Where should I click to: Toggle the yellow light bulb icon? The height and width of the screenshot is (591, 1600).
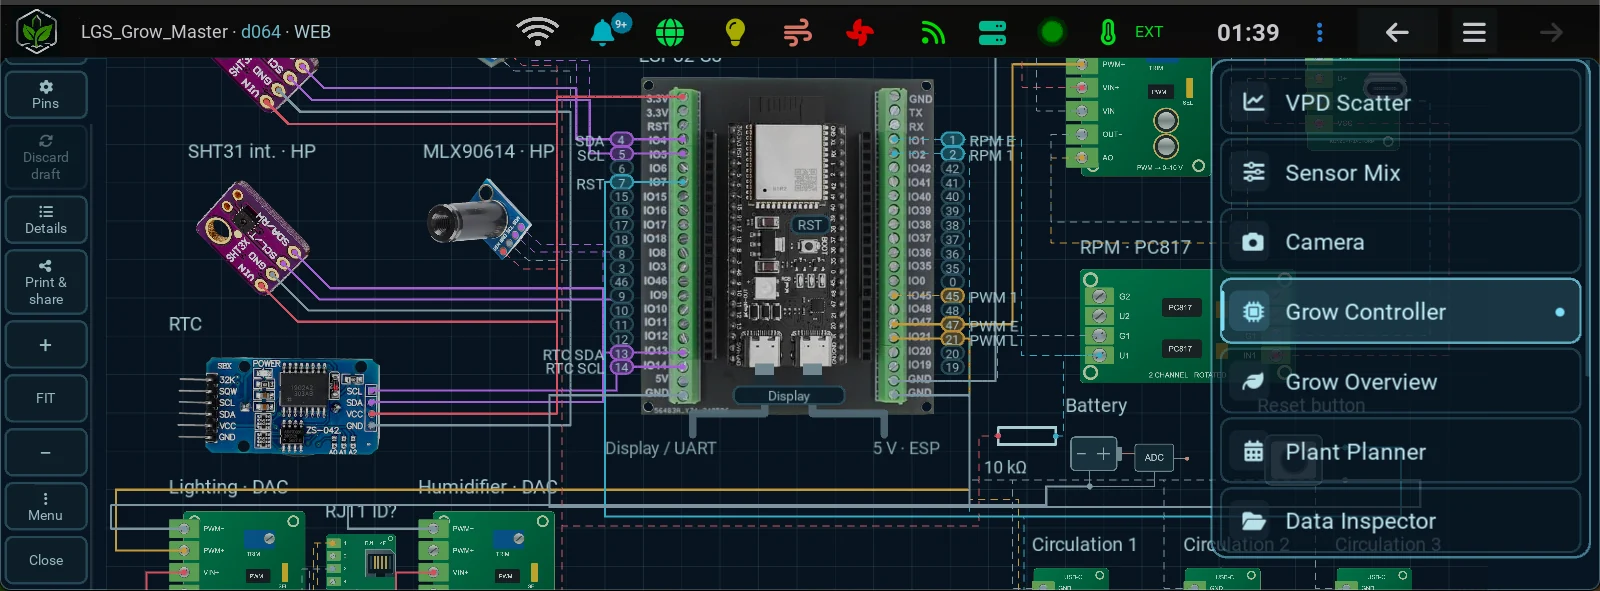click(735, 32)
